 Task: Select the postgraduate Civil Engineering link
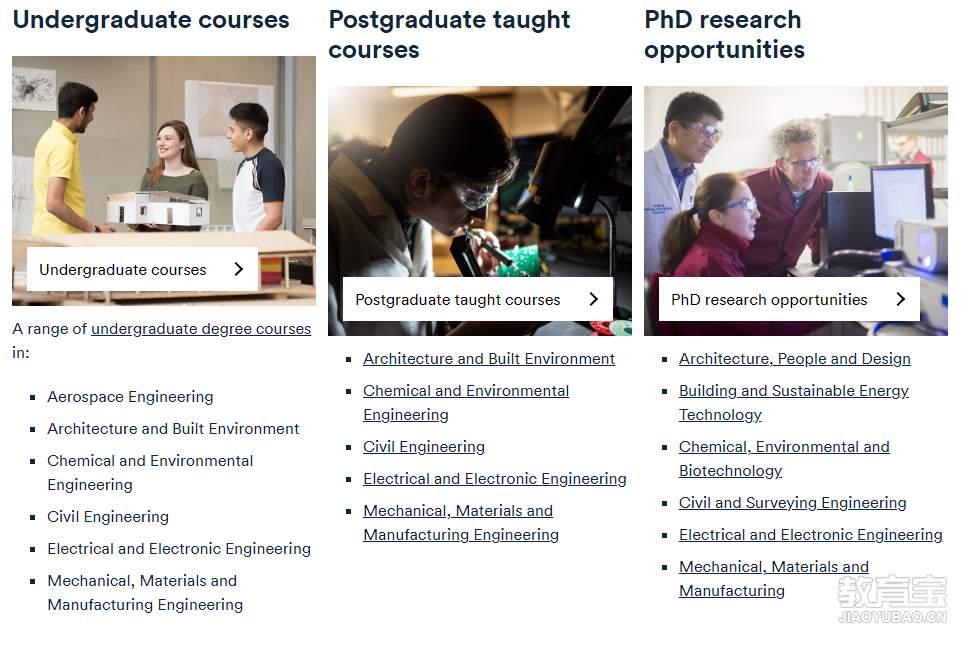click(424, 447)
